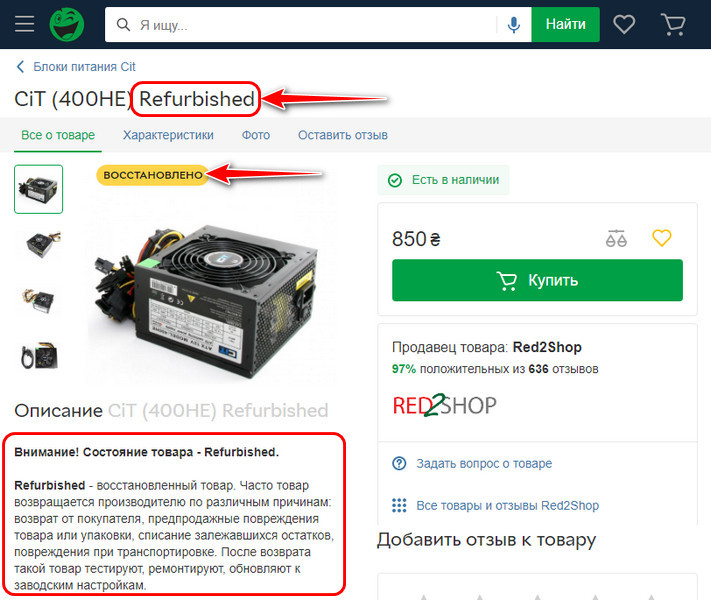Click the main power supply image

[x=206, y=301]
